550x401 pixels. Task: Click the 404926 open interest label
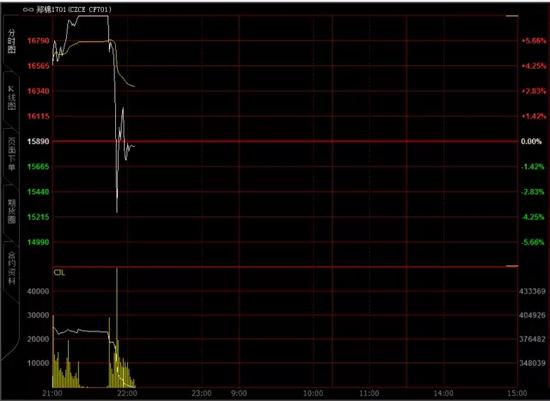(x=532, y=315)
